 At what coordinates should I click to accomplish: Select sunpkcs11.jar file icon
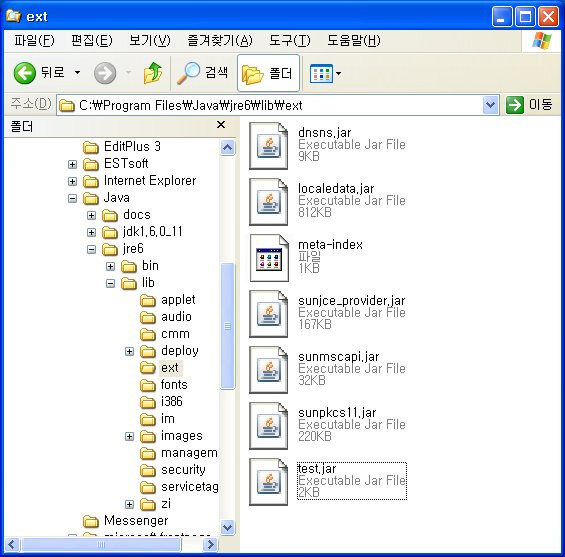tap(269, 425)
